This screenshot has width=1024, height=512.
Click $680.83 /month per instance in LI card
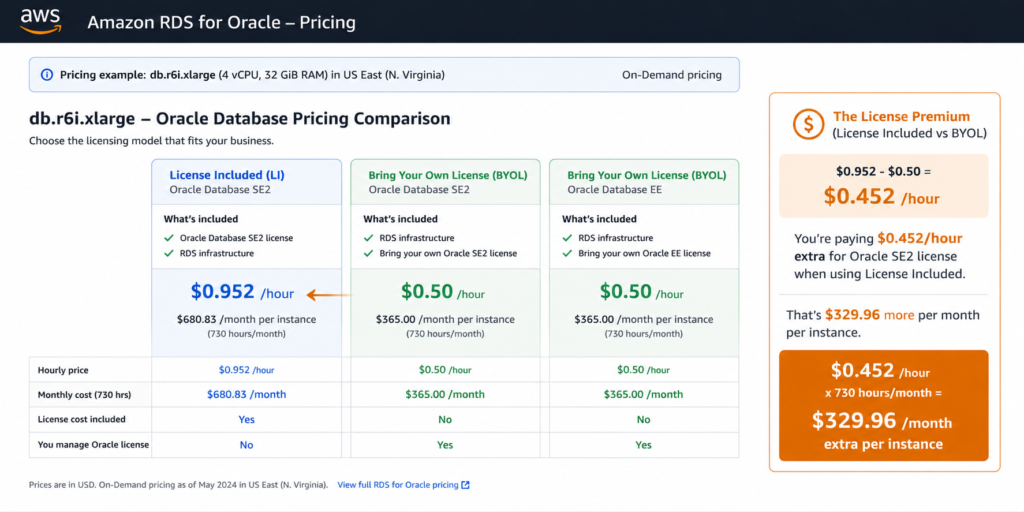(246, 320)
